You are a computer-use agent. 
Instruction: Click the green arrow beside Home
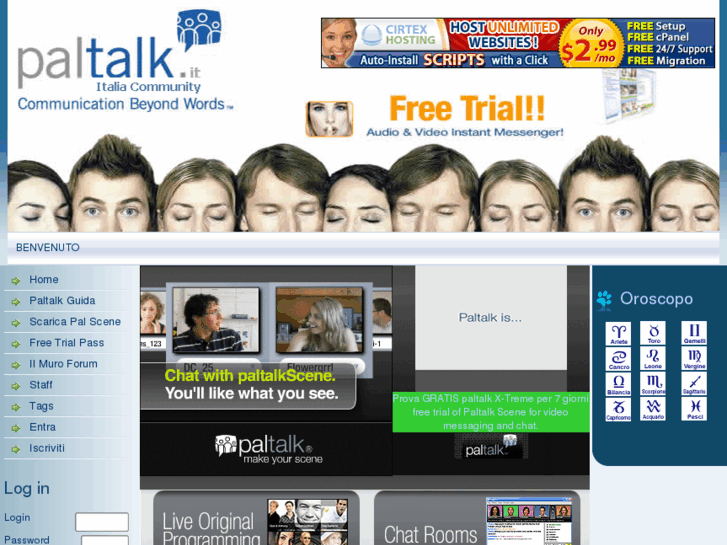pyautogui.click(x=16, y=281)
